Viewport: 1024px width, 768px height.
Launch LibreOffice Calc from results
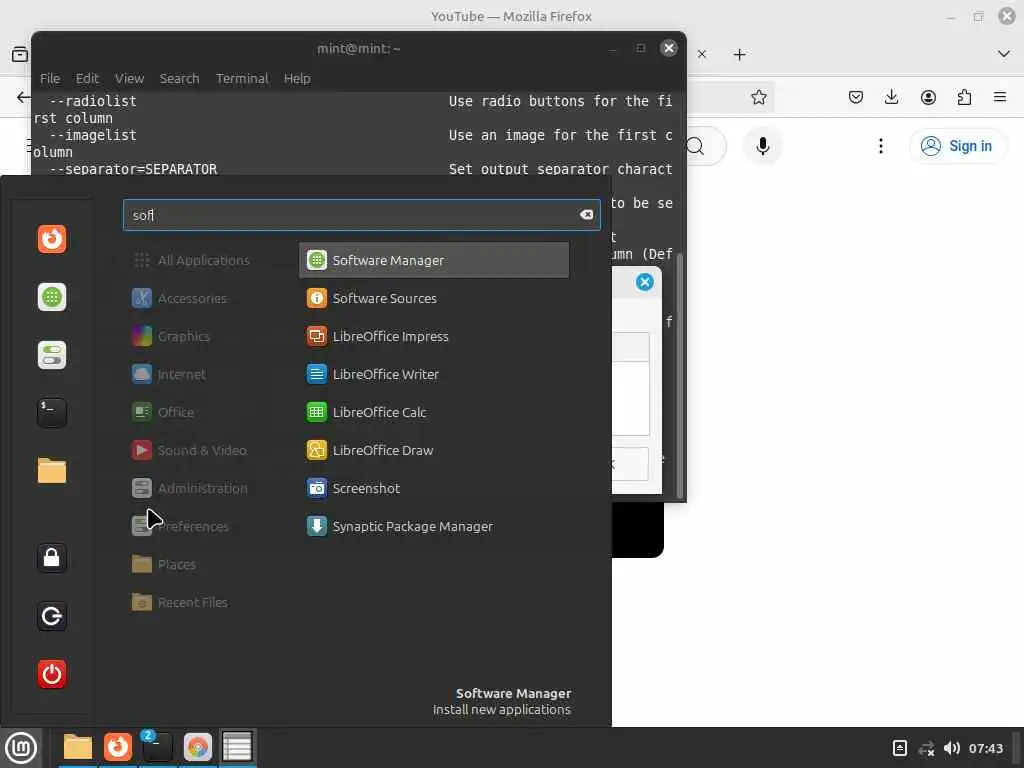click(434, 412)
